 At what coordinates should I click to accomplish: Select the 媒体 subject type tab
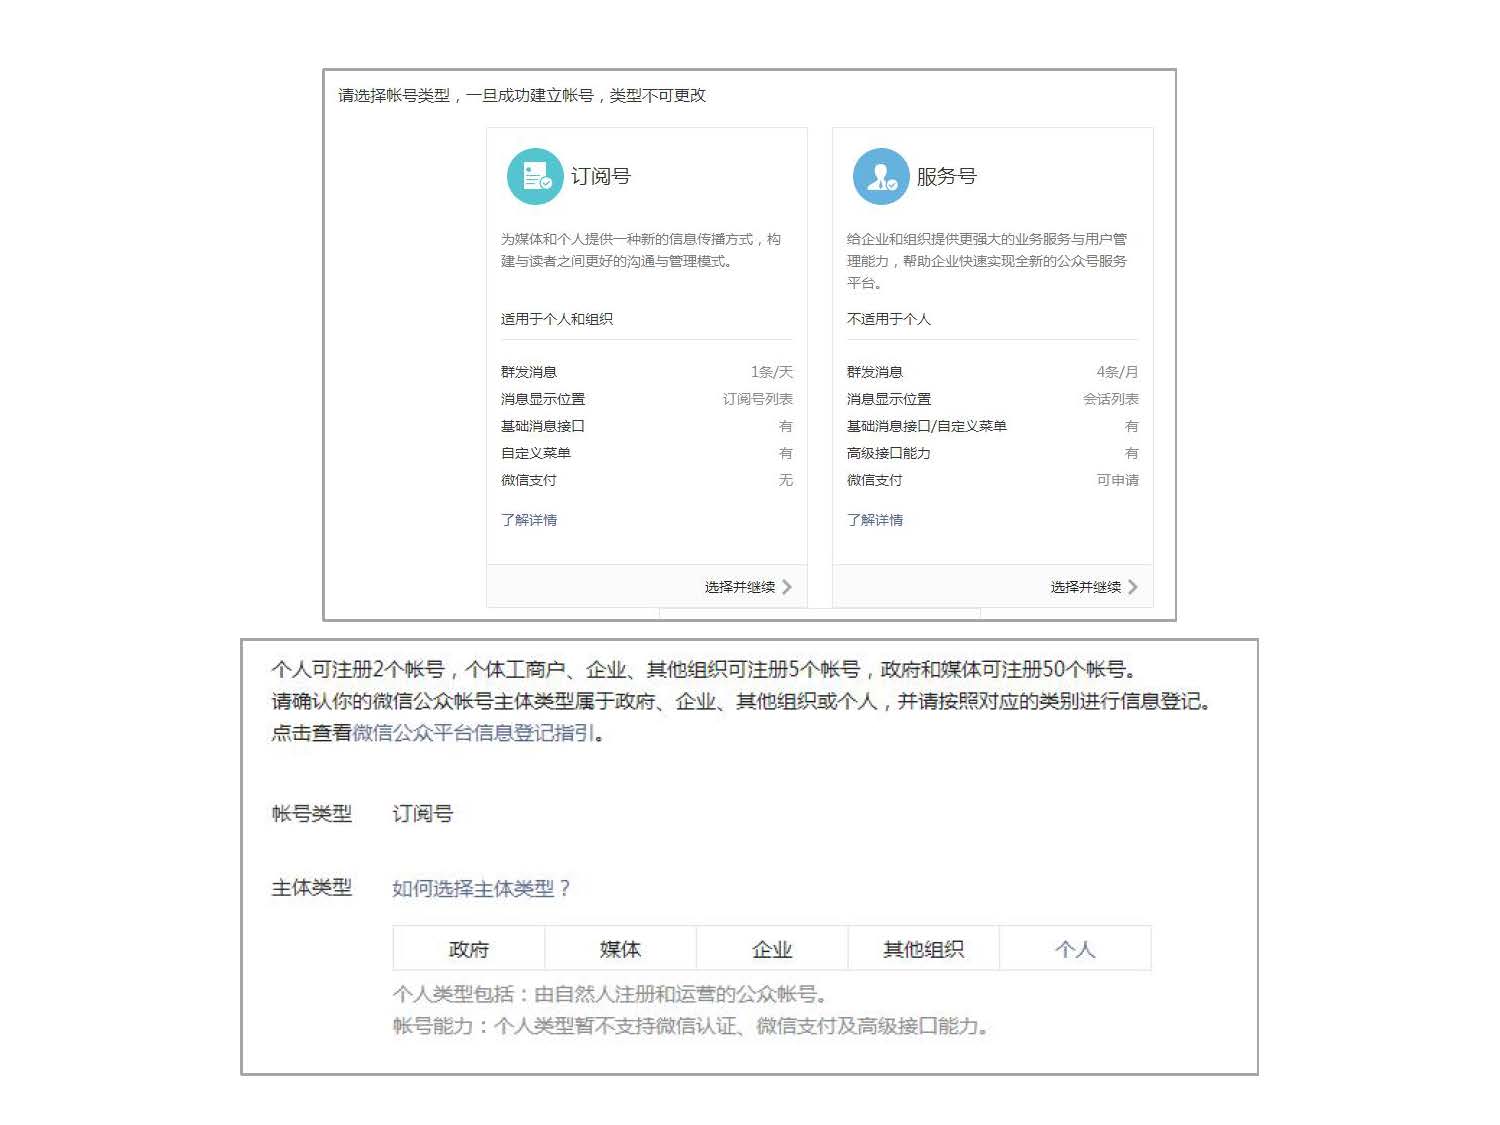pos(620,949)
